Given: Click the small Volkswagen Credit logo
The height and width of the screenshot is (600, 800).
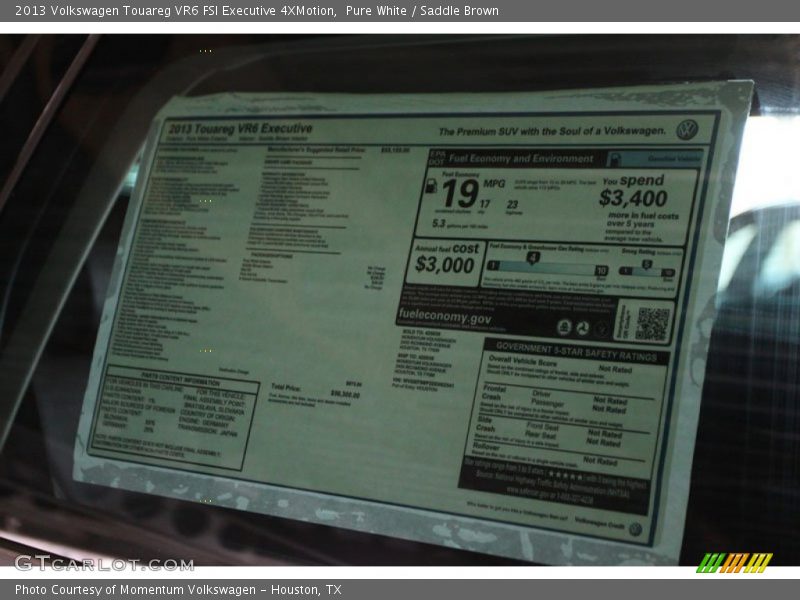Looking at the screenshot, I should (634, 529).
